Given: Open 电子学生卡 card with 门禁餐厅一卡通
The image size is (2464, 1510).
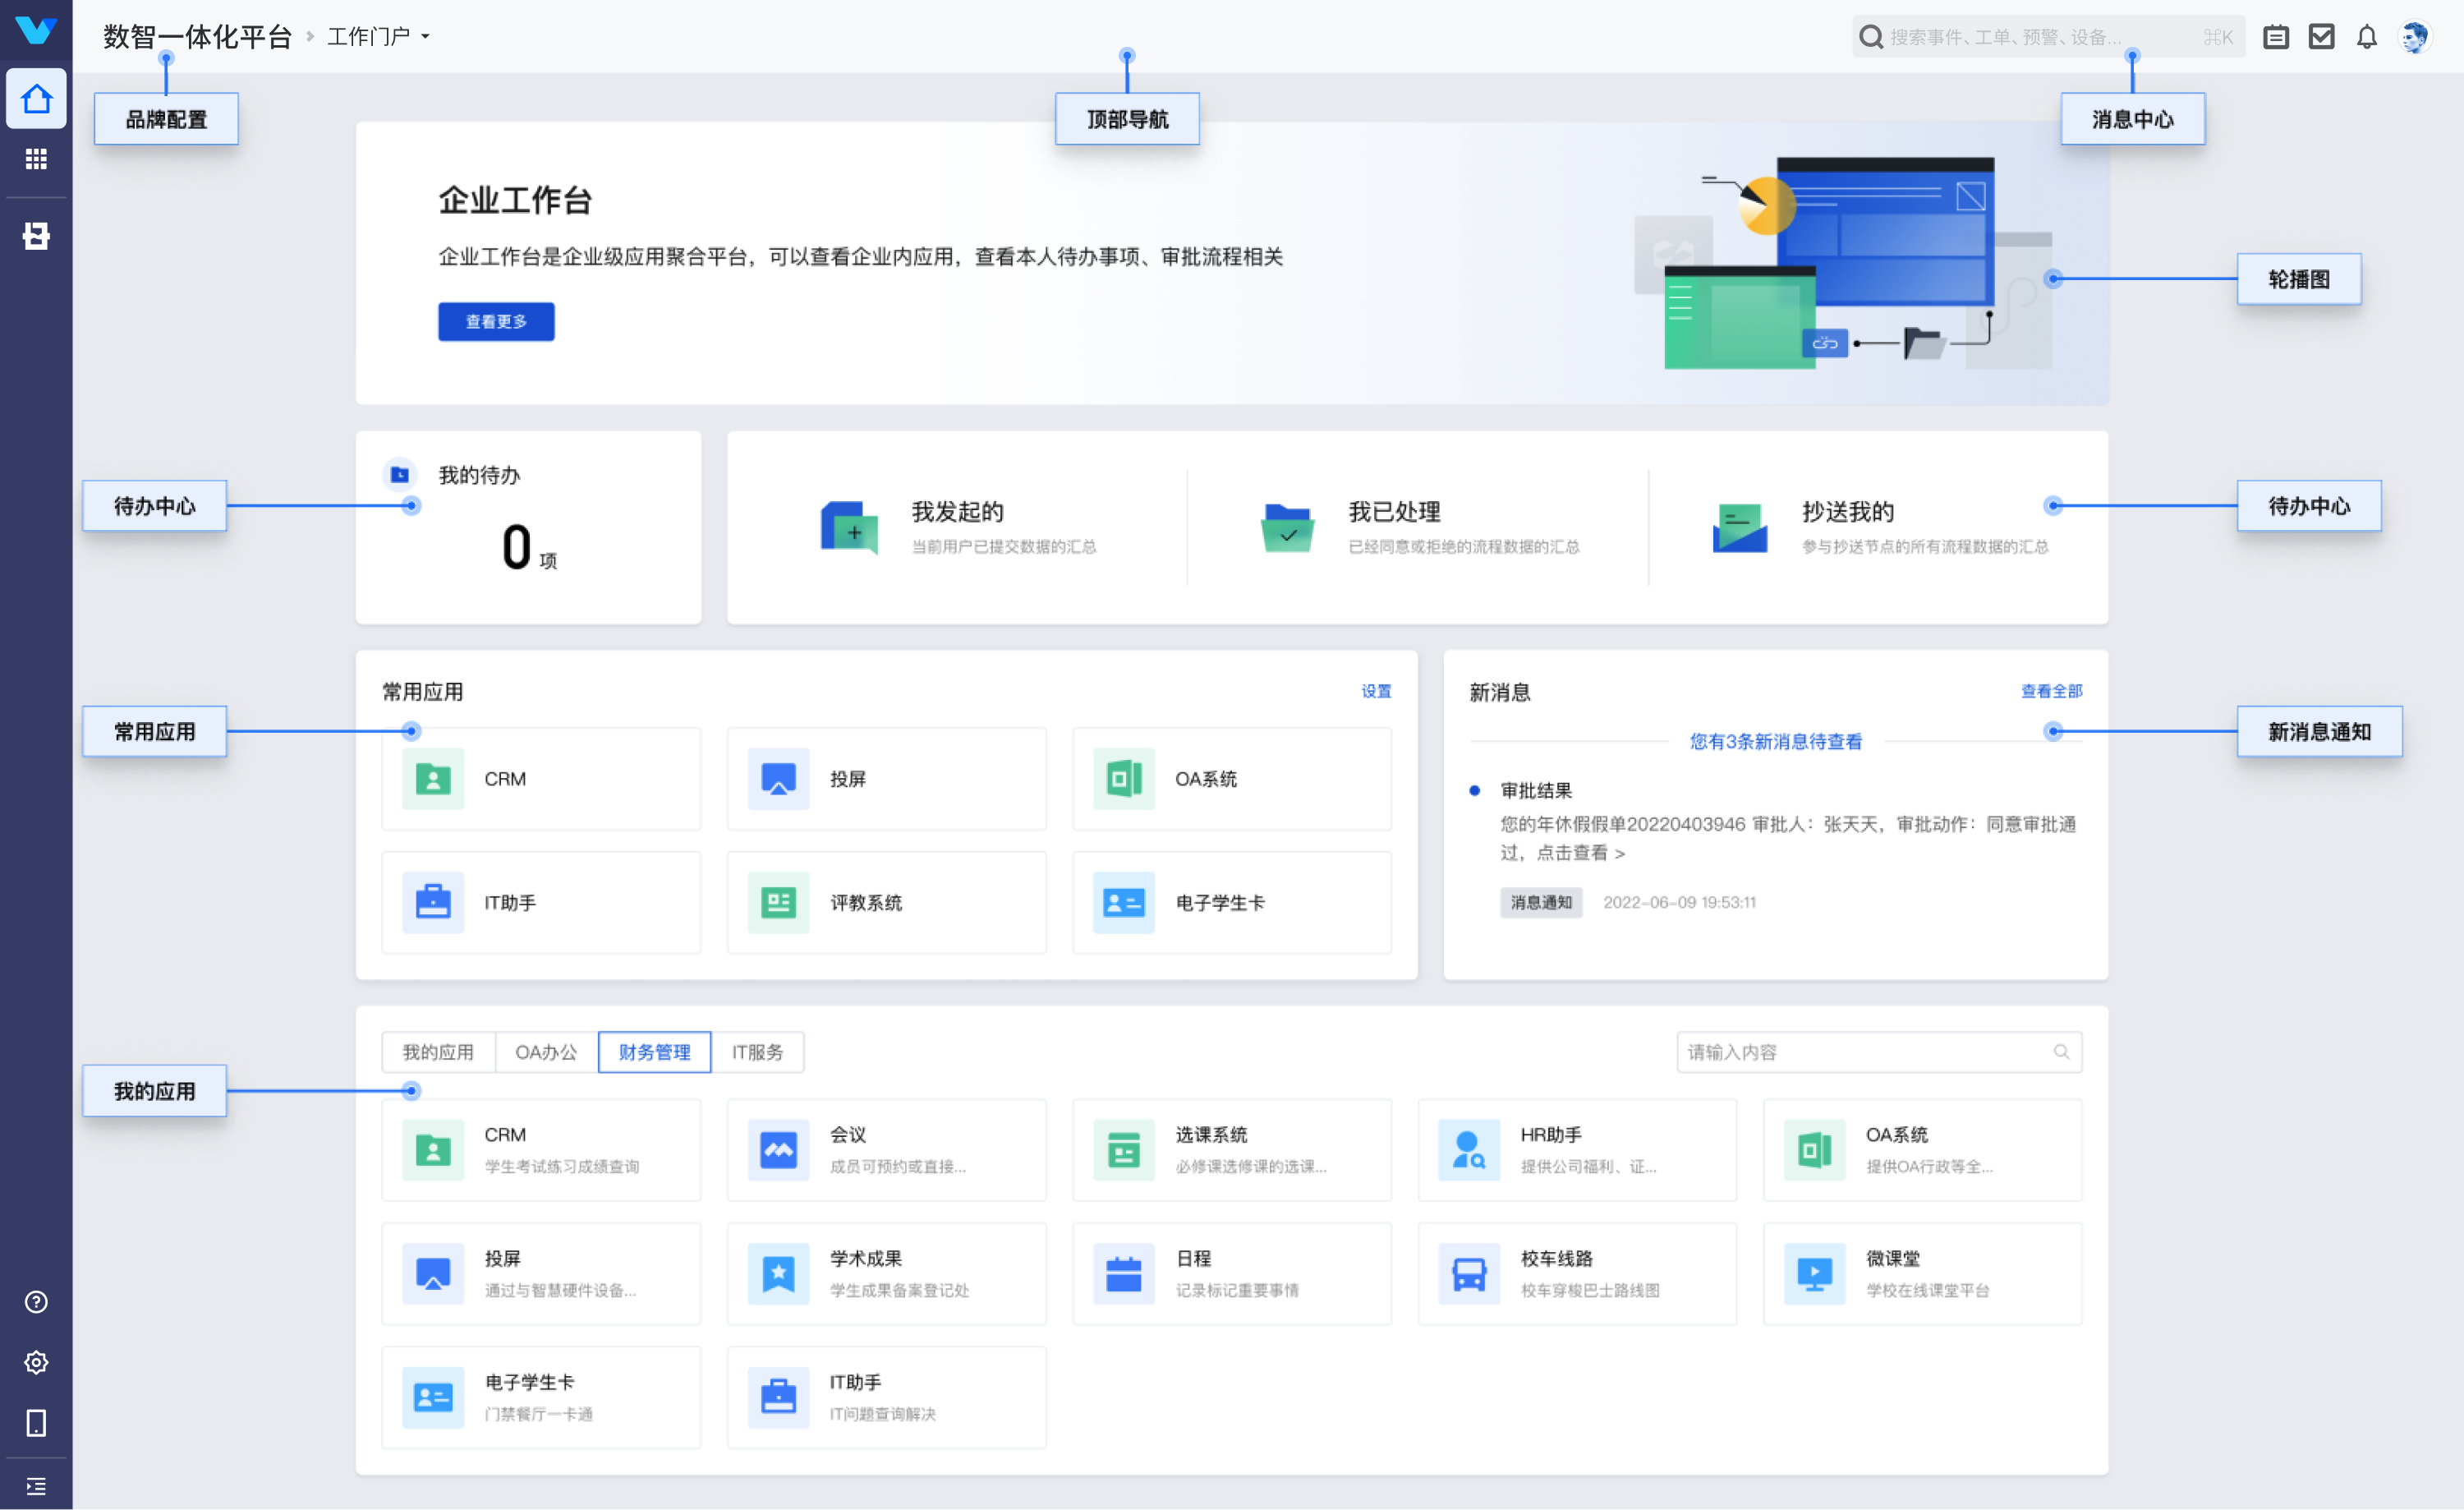Looking at the screenshot, I should 541,1397.
